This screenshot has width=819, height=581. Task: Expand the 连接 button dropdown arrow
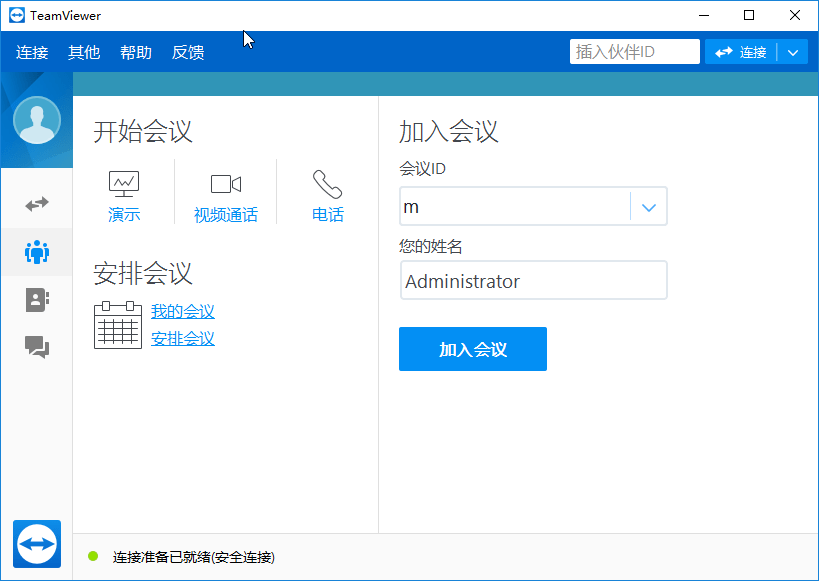793,52
